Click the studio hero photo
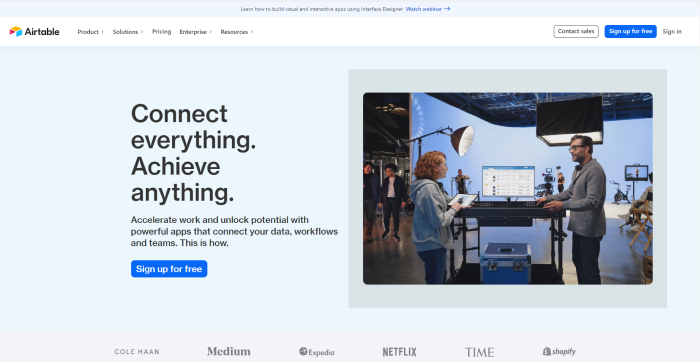The width and height of the screenshot is (700, 362). click(x=508, y=188)
